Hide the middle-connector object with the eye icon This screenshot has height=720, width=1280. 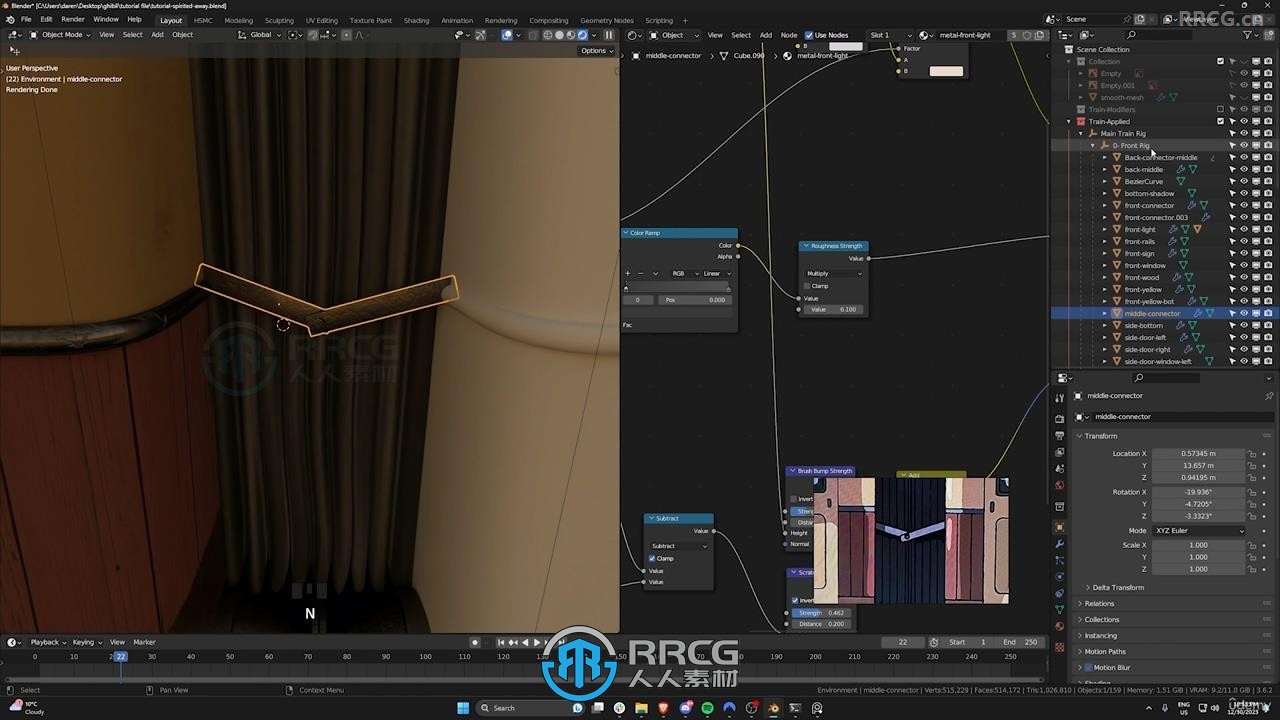point(1244,313)
